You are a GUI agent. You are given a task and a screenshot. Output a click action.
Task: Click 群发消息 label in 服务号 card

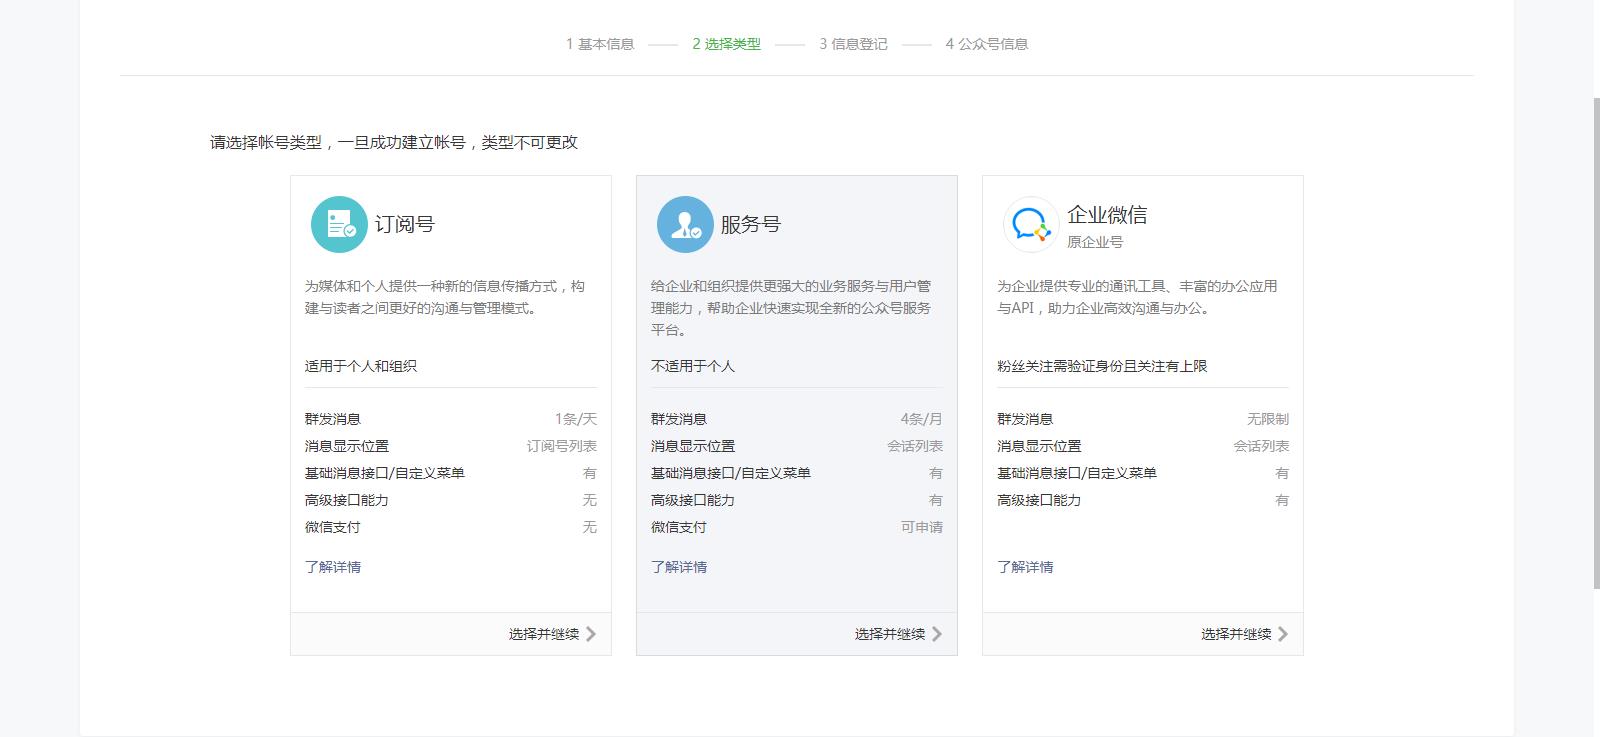tap(679, 419)
